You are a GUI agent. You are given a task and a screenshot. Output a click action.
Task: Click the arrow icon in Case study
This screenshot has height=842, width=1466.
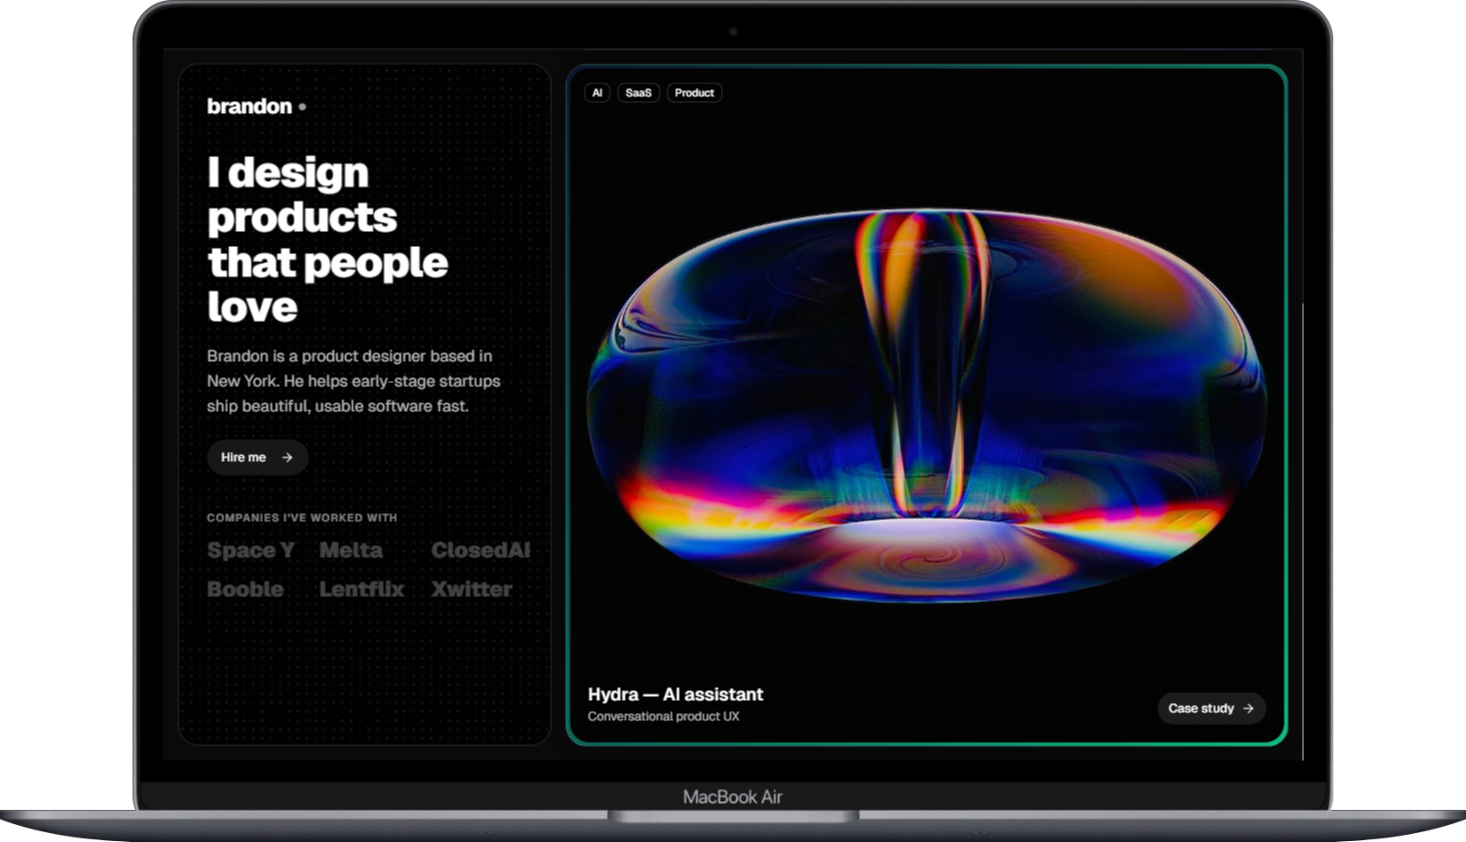[1248, 708]
